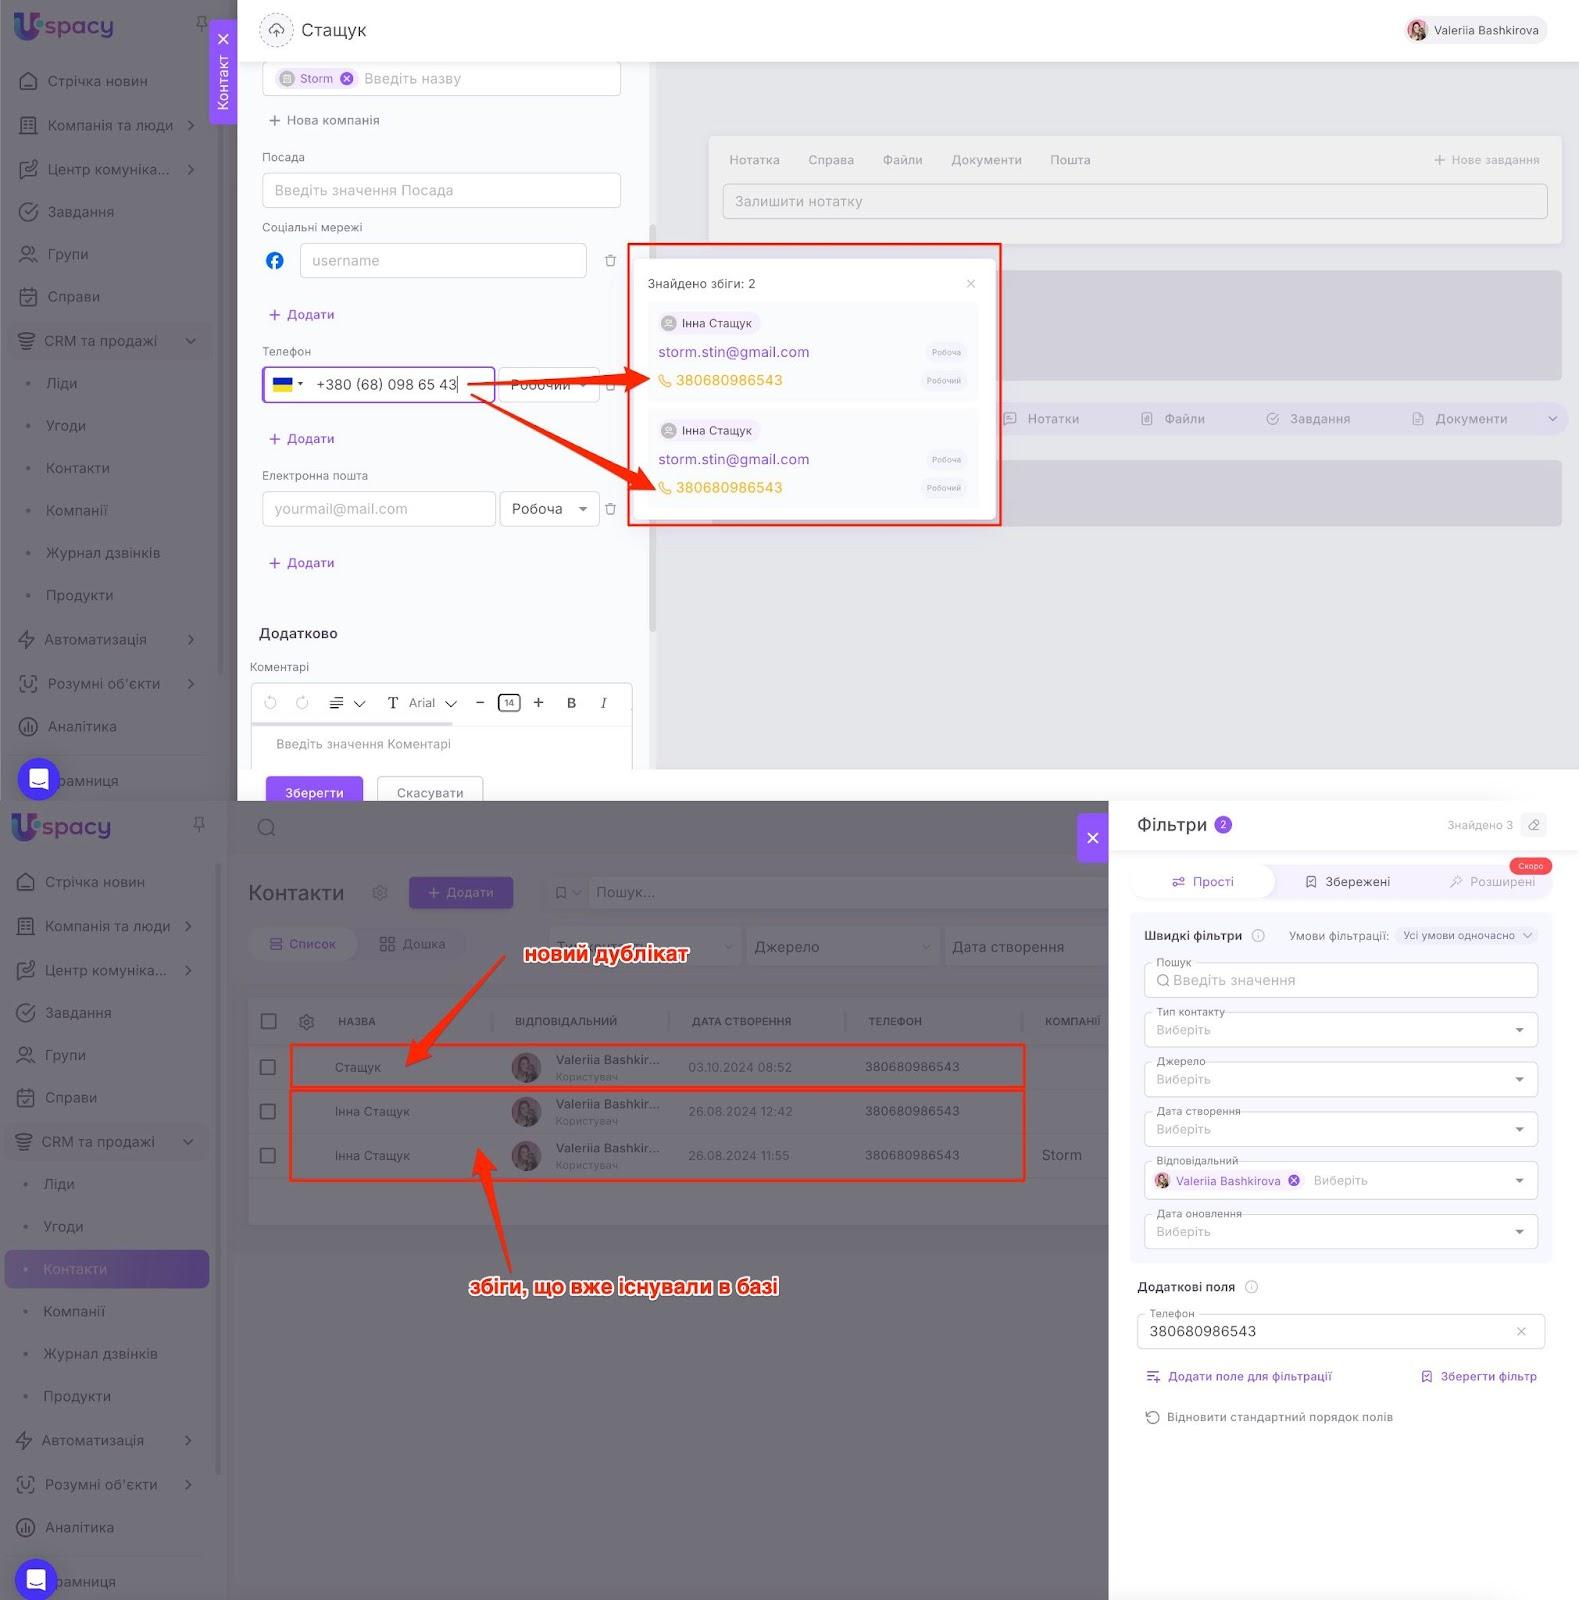Viewport: 1579px width, 1600px height.
Task: Switch to the Справа tab
Action: pos(831,160)
